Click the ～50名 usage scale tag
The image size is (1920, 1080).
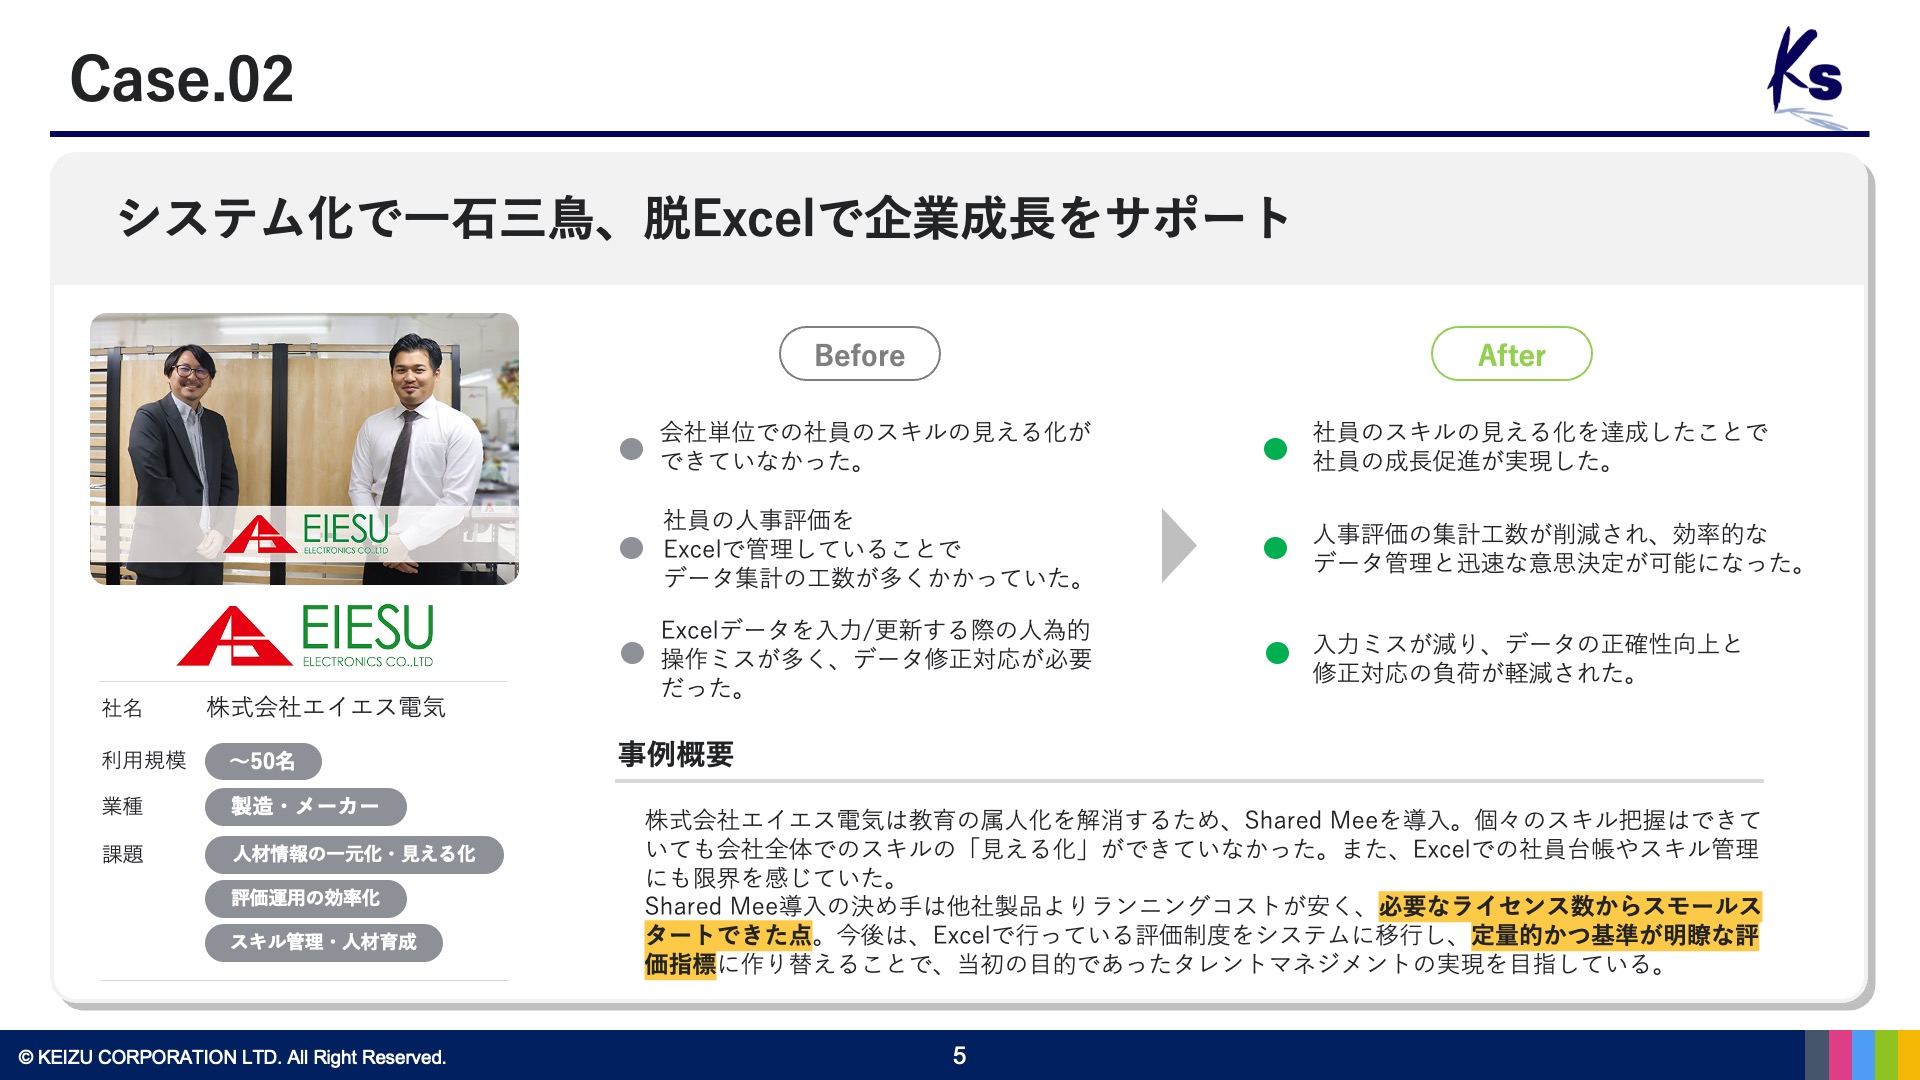tap(263, 761)
